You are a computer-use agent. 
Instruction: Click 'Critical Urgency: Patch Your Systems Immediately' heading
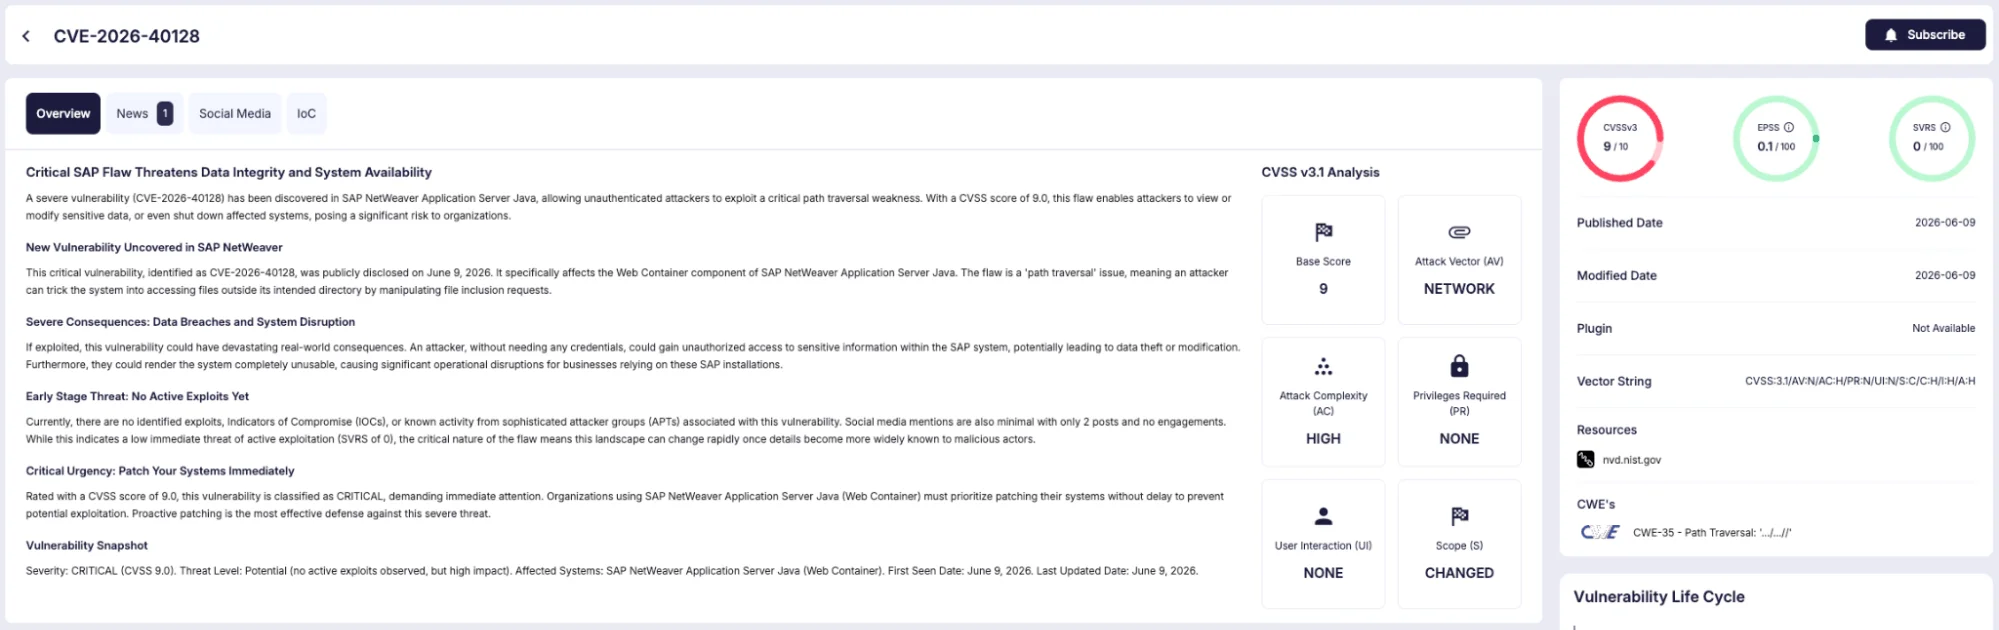(160, 471)
